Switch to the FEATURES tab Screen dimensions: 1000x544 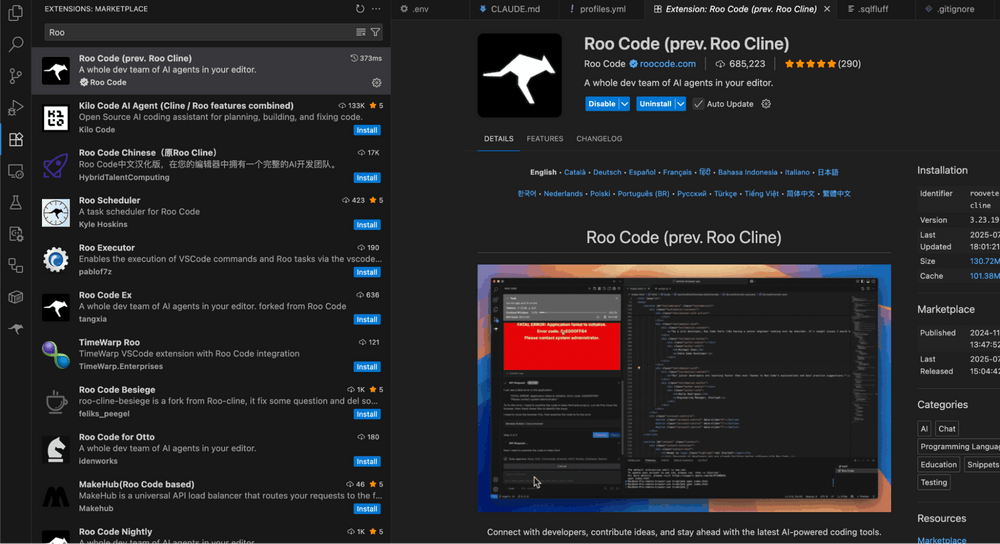[545, 138]
